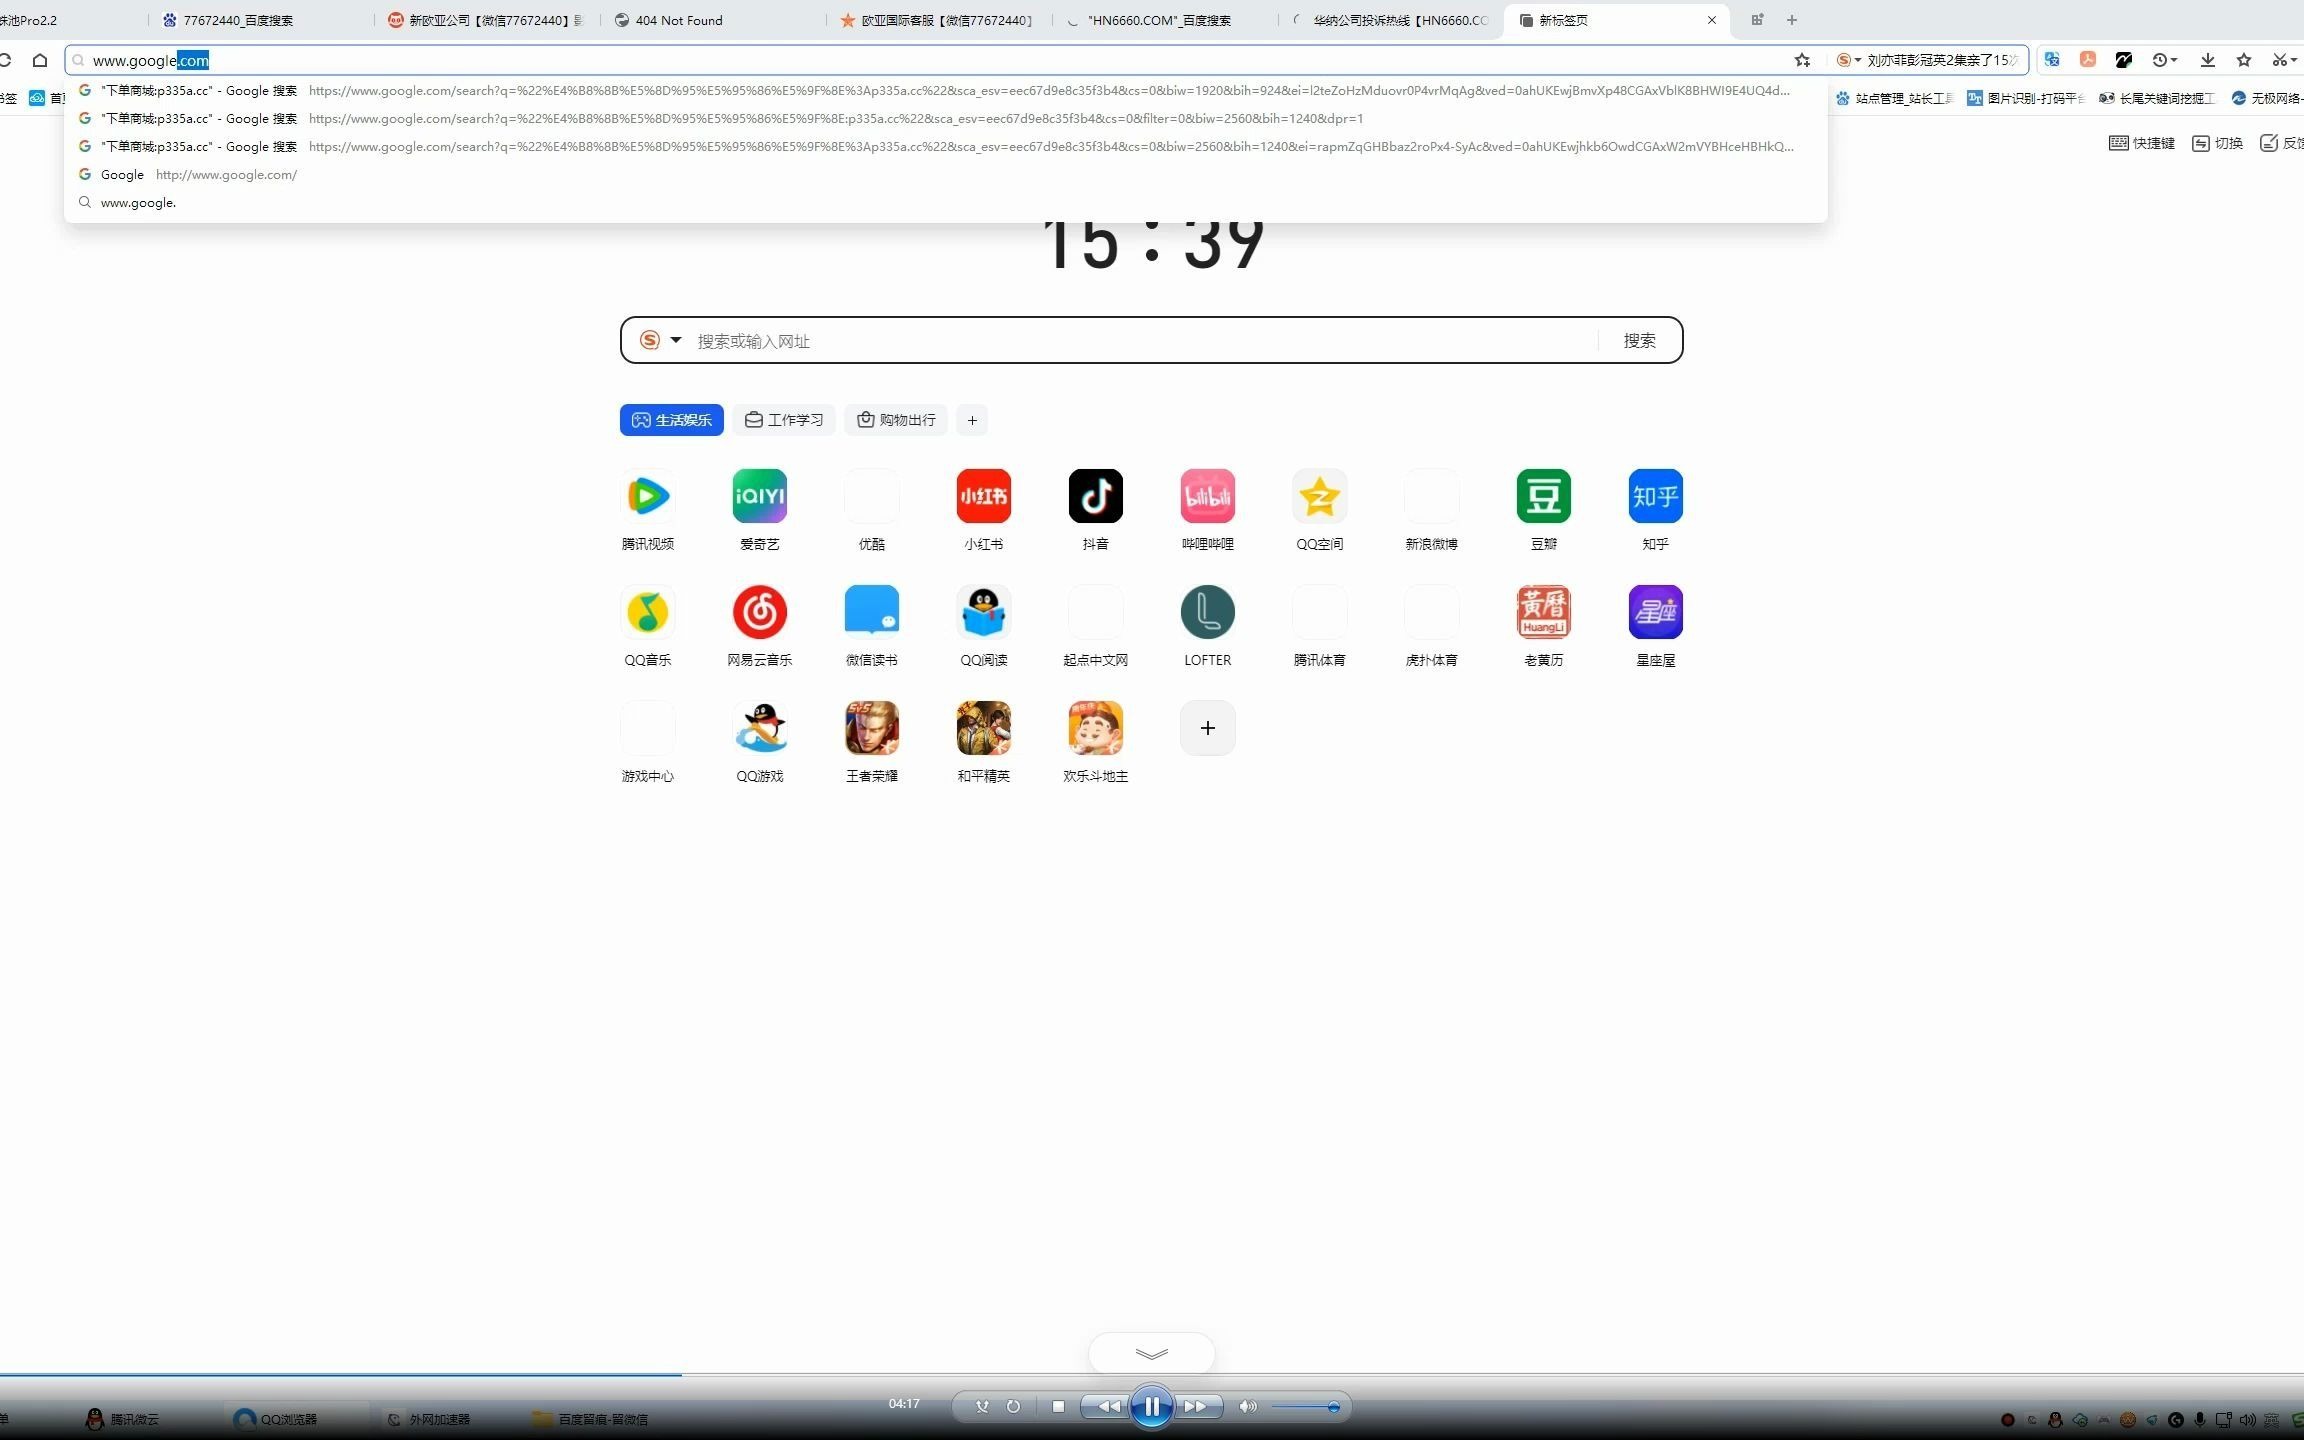Viewport: 2304px width, 1440px height.
Task: Open the 爱奇艺 iQIYI shortcut
Action: click(760, 496)
